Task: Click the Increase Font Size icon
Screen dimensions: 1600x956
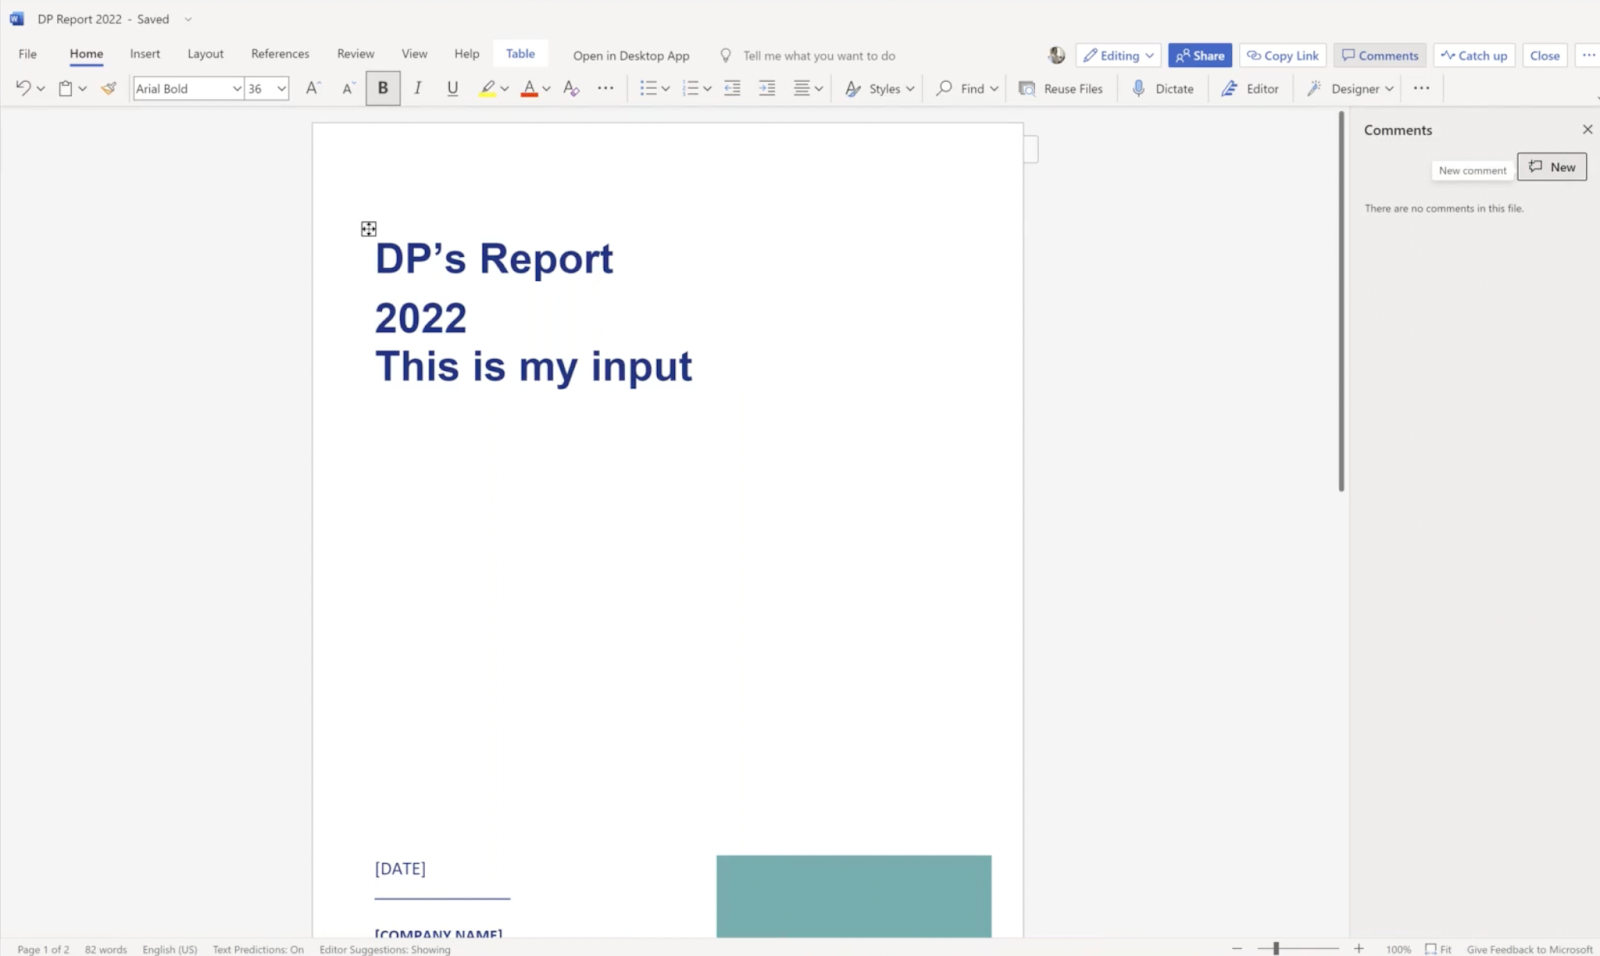Action: click(x=313, y=88)
